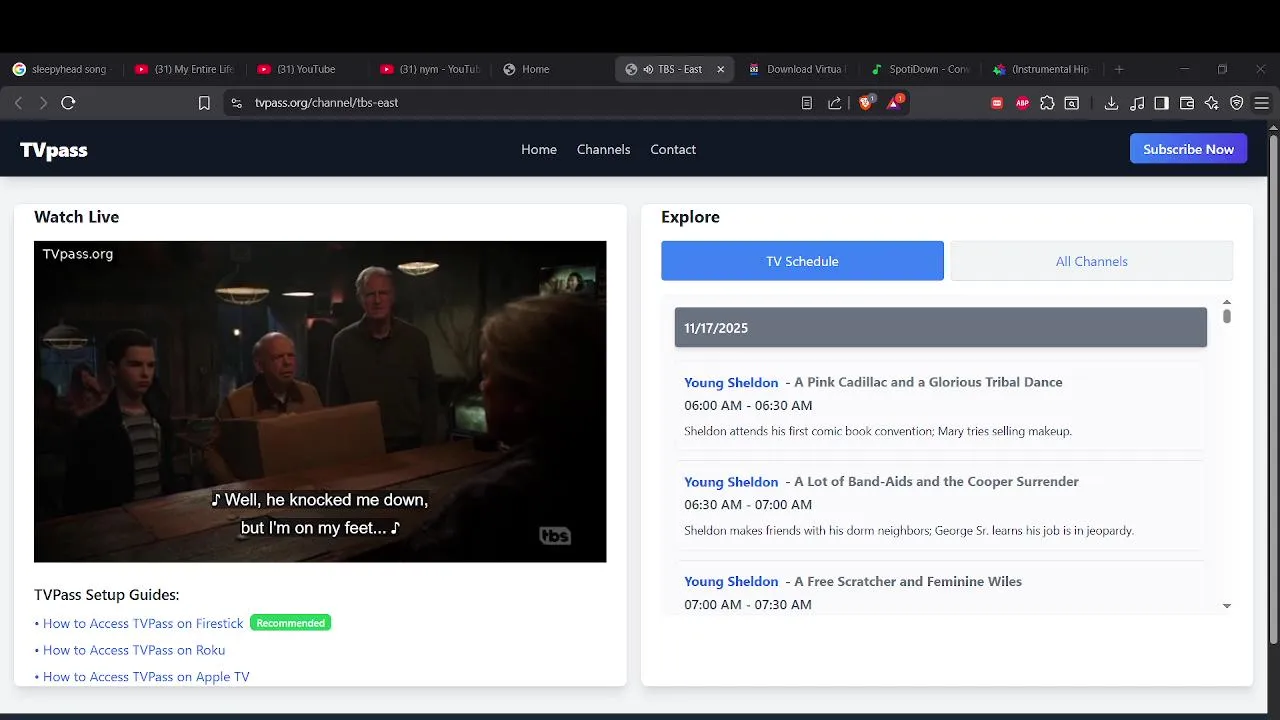Image resolution: width=1280 pixels, height=720 pixels.
Task: Toggle the browser sidebar panel icon
Action: pos(1161,103)
